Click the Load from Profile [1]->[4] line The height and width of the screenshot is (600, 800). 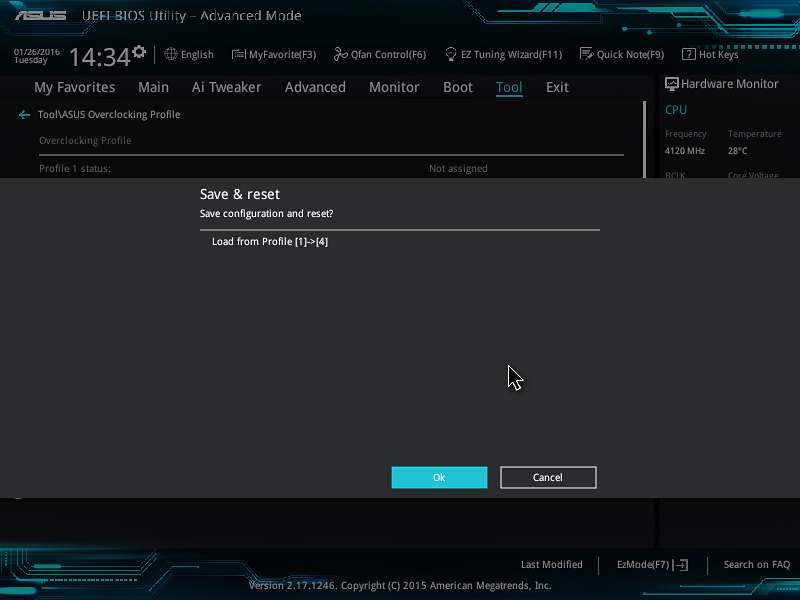point(270,242)
